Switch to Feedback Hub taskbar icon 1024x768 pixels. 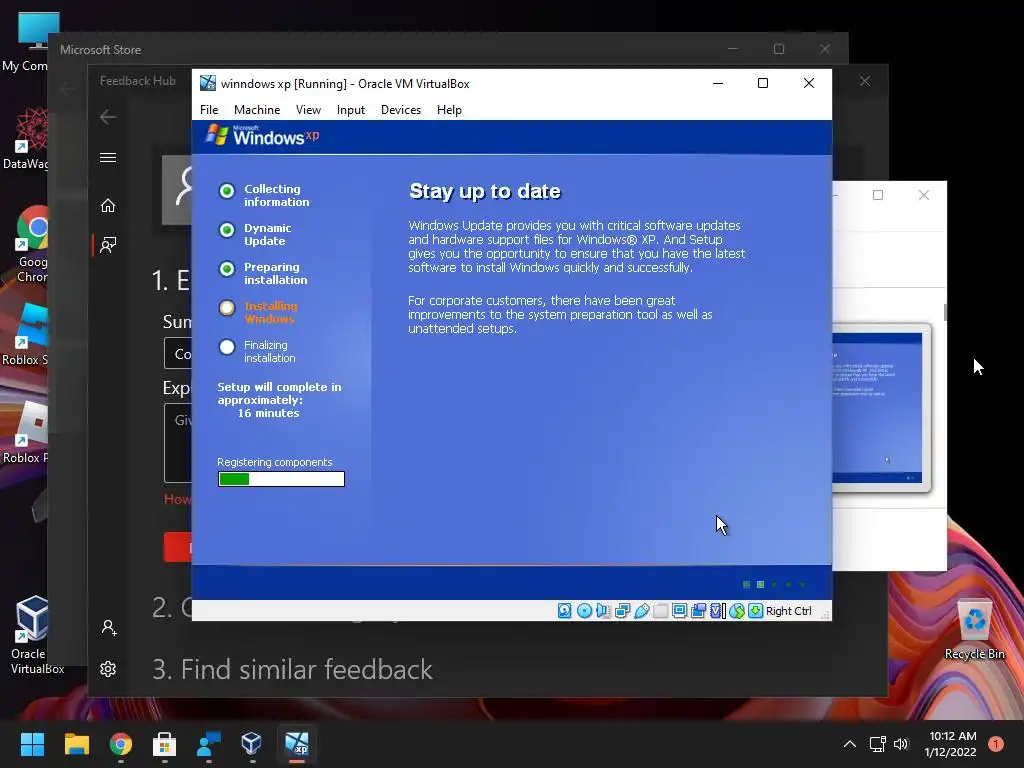(208, 744)
